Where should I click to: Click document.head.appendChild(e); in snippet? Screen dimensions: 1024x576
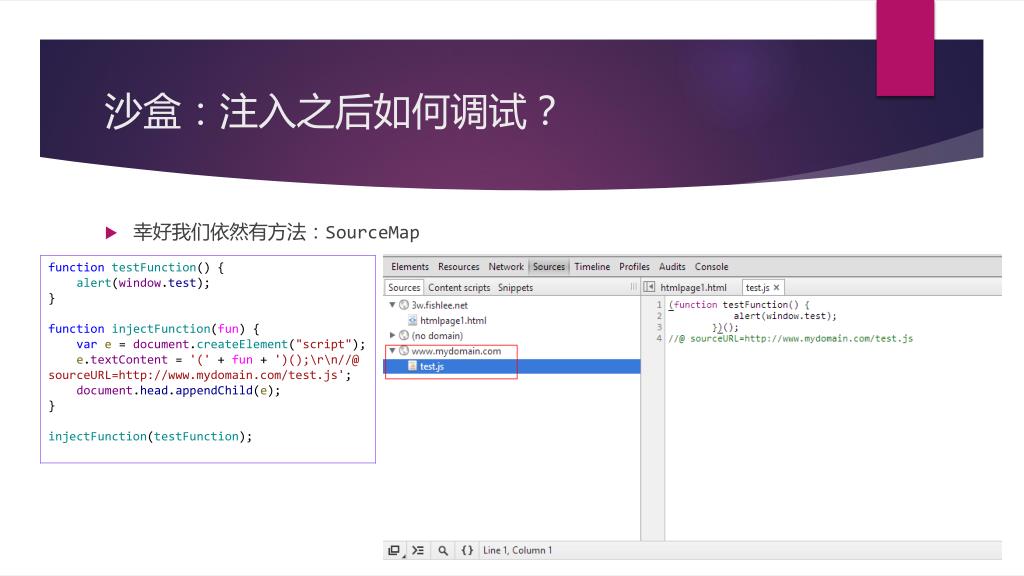[178, 391]
